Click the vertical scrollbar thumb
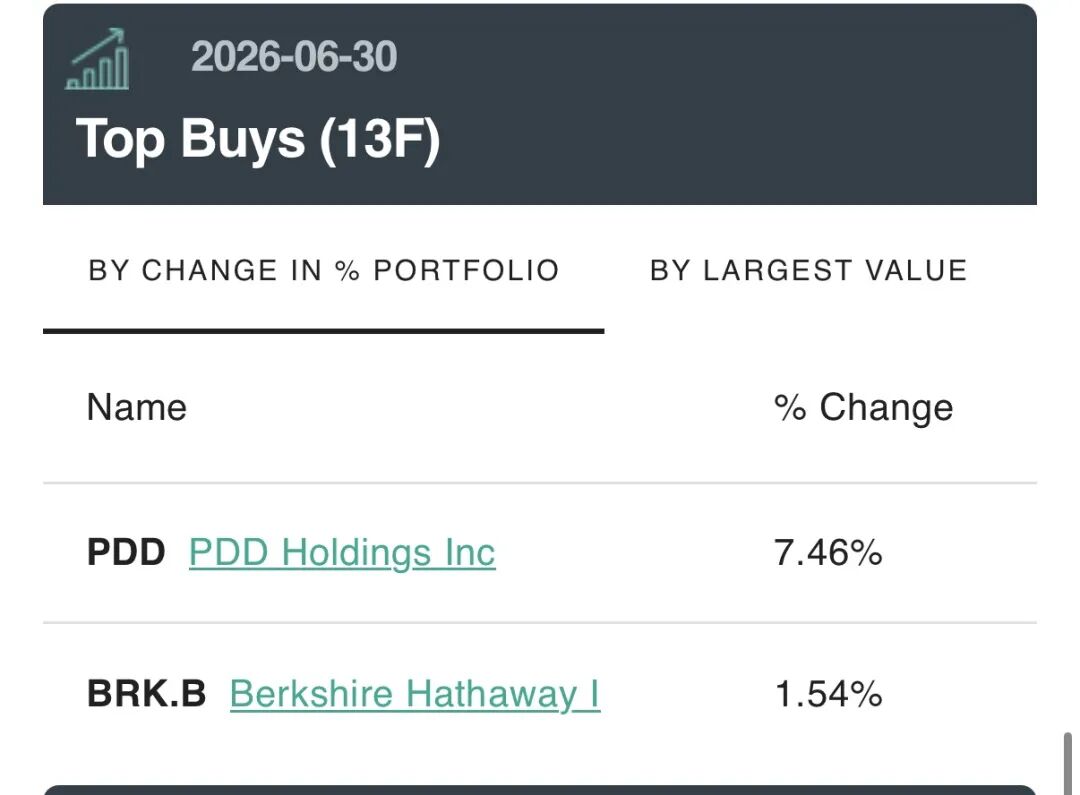 click(x=1068, y=763)
